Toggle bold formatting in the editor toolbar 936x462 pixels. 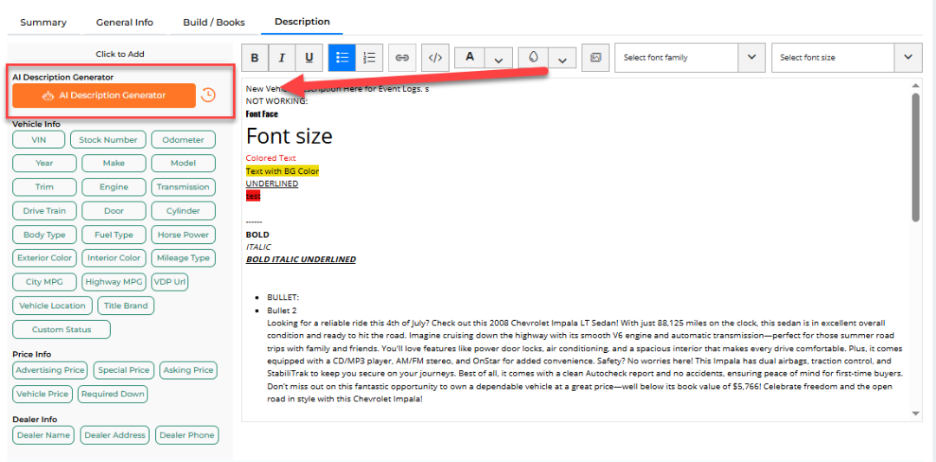tap(255, 58)
